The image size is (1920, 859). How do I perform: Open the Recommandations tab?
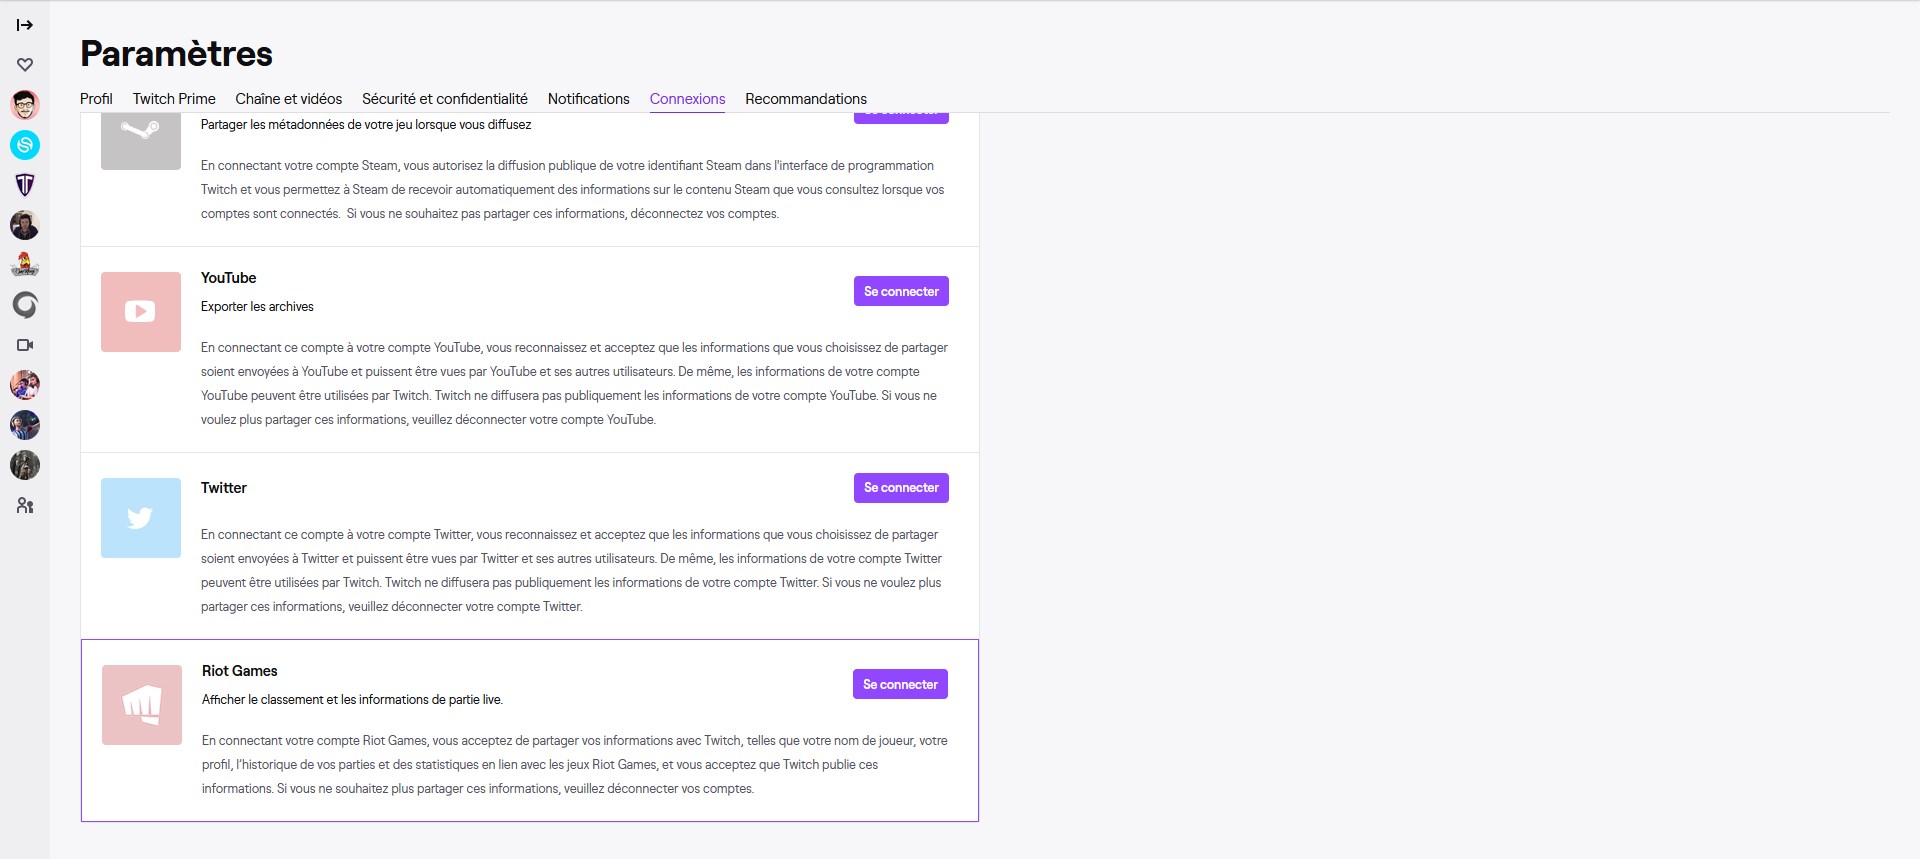click(x=806, y=99)
